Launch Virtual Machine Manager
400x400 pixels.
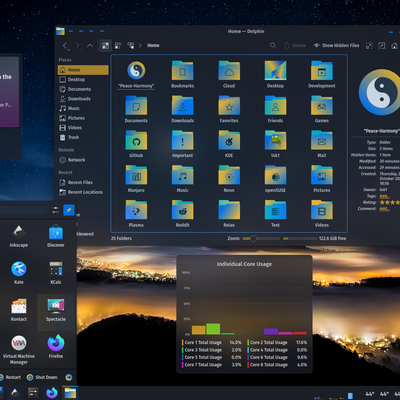click(x=19, y=350)
